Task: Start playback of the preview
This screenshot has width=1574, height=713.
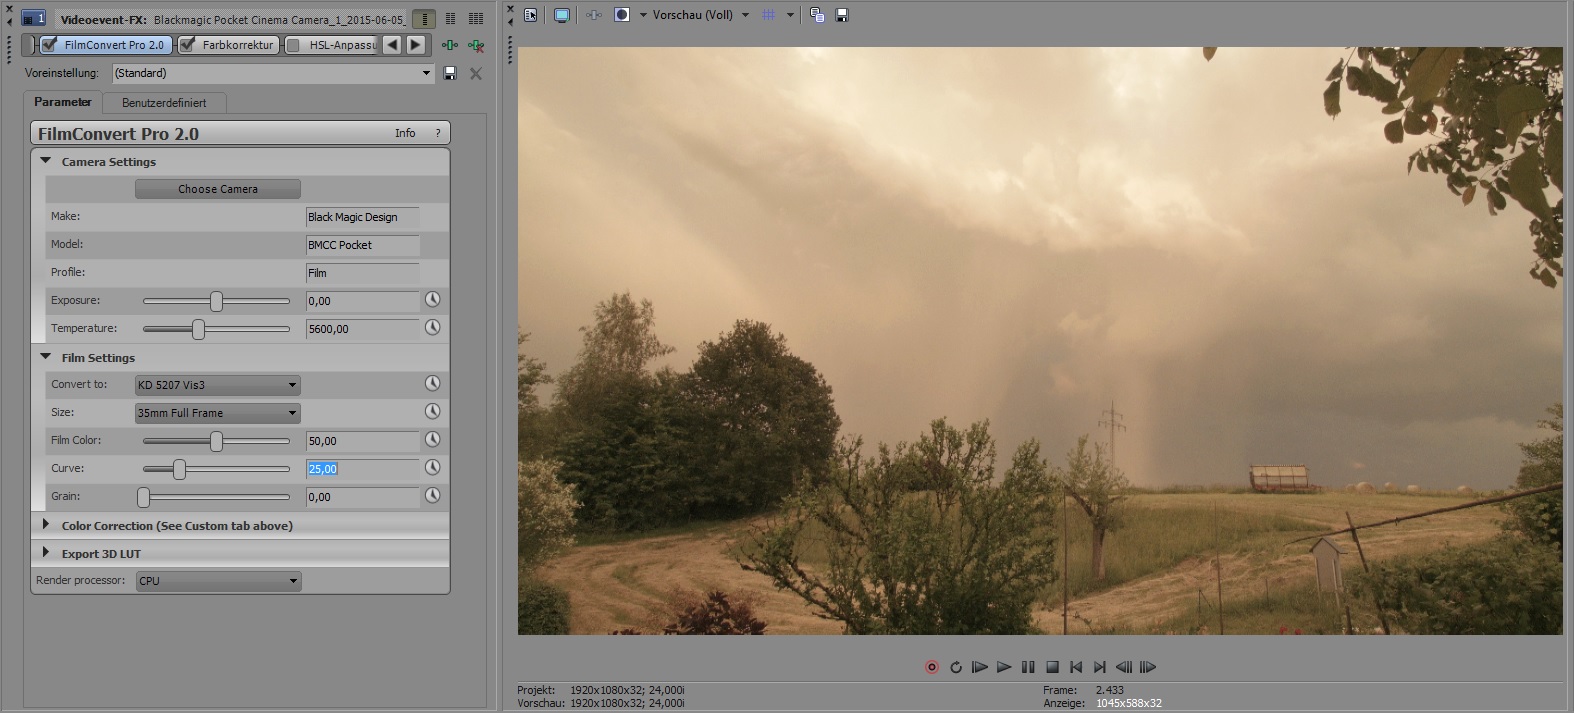Action: (x=1004, y=667)
